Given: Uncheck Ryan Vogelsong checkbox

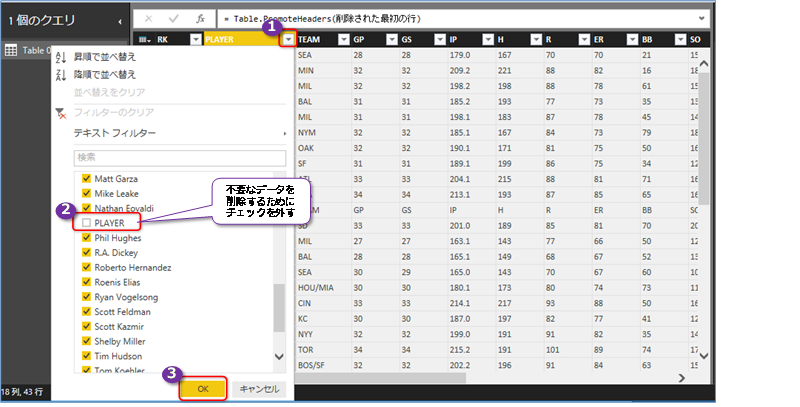Looking at the screenshot, I should (x=86, y=297).
